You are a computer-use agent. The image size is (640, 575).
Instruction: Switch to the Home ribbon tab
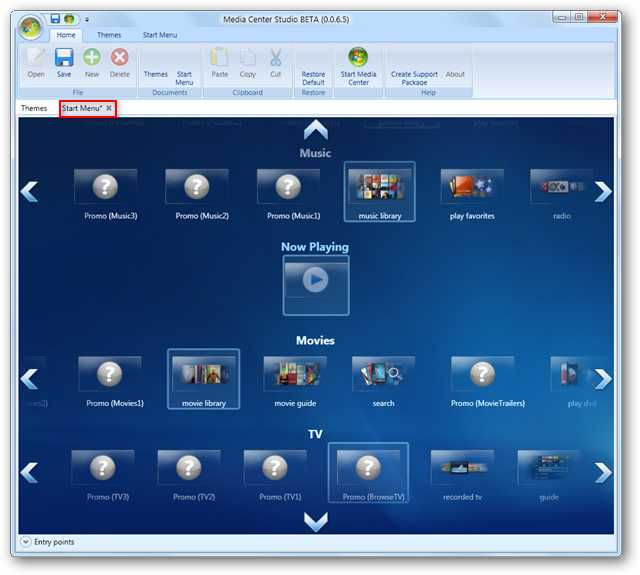(x=66, y=35)
